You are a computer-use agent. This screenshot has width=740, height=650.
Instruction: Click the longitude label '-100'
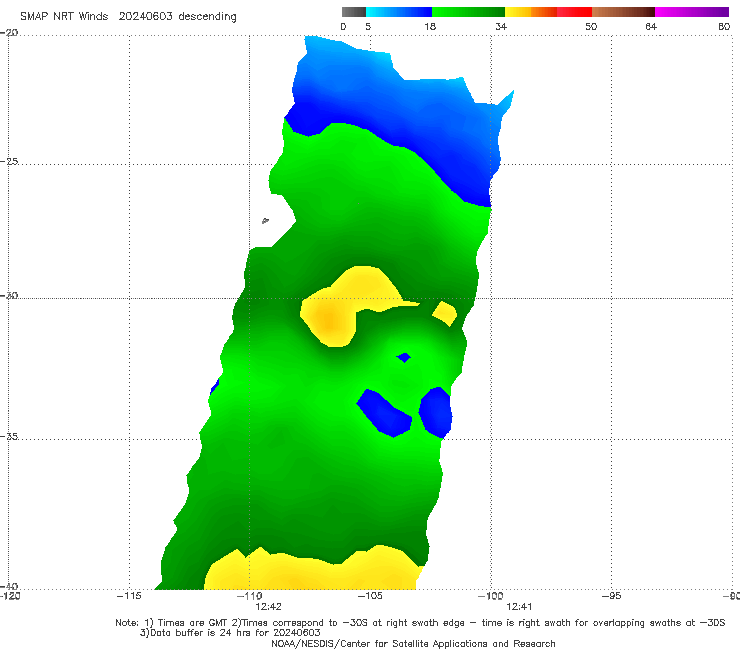[x=491, y=596]
